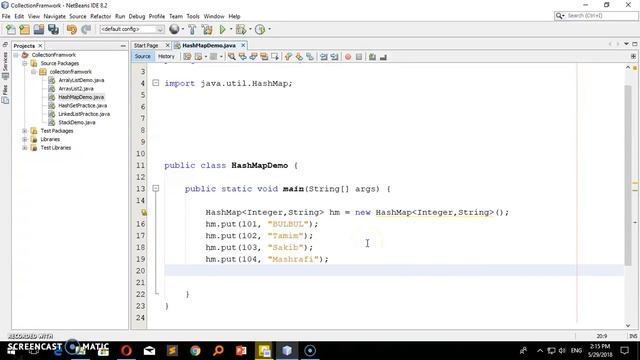Click the Previous Bookmark icon
Screen dimensions: 640x360
click(289, 57)
